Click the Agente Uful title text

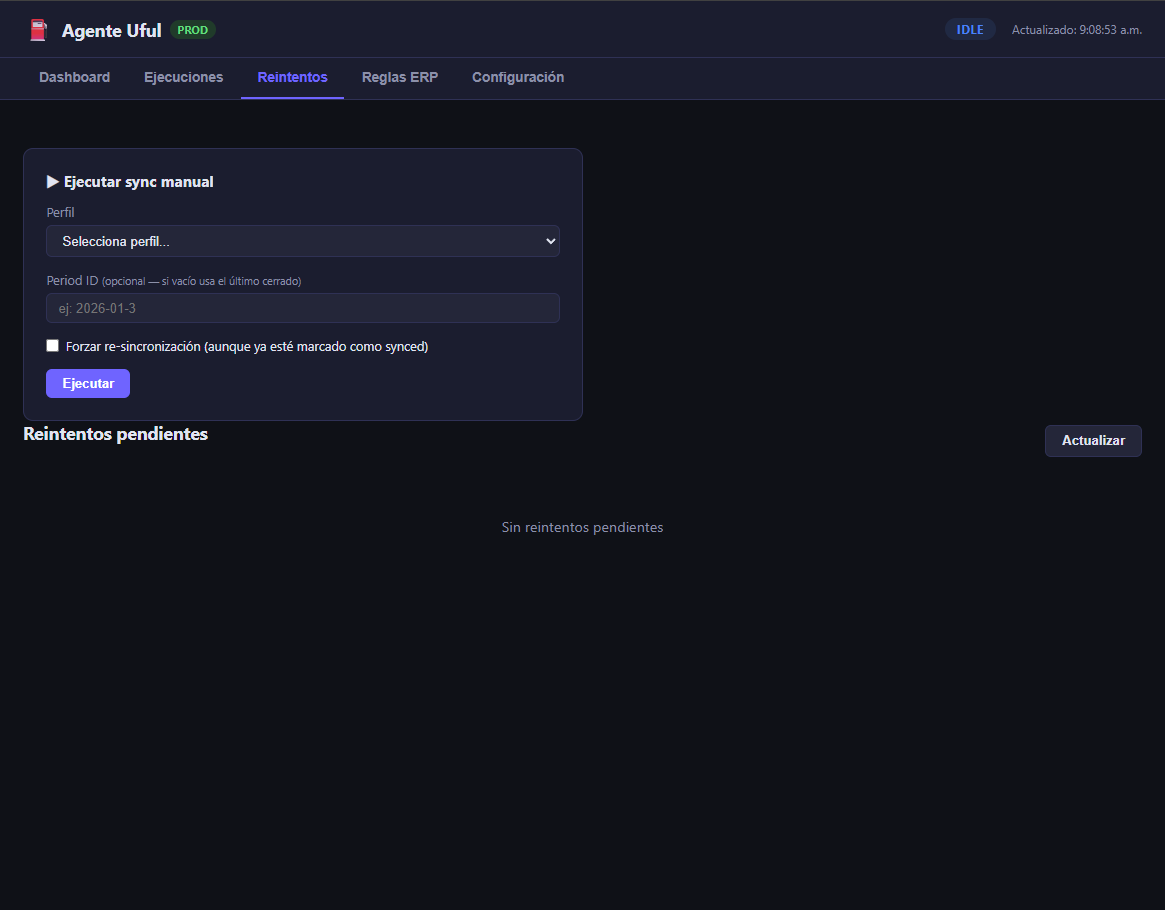coord(111,31)
